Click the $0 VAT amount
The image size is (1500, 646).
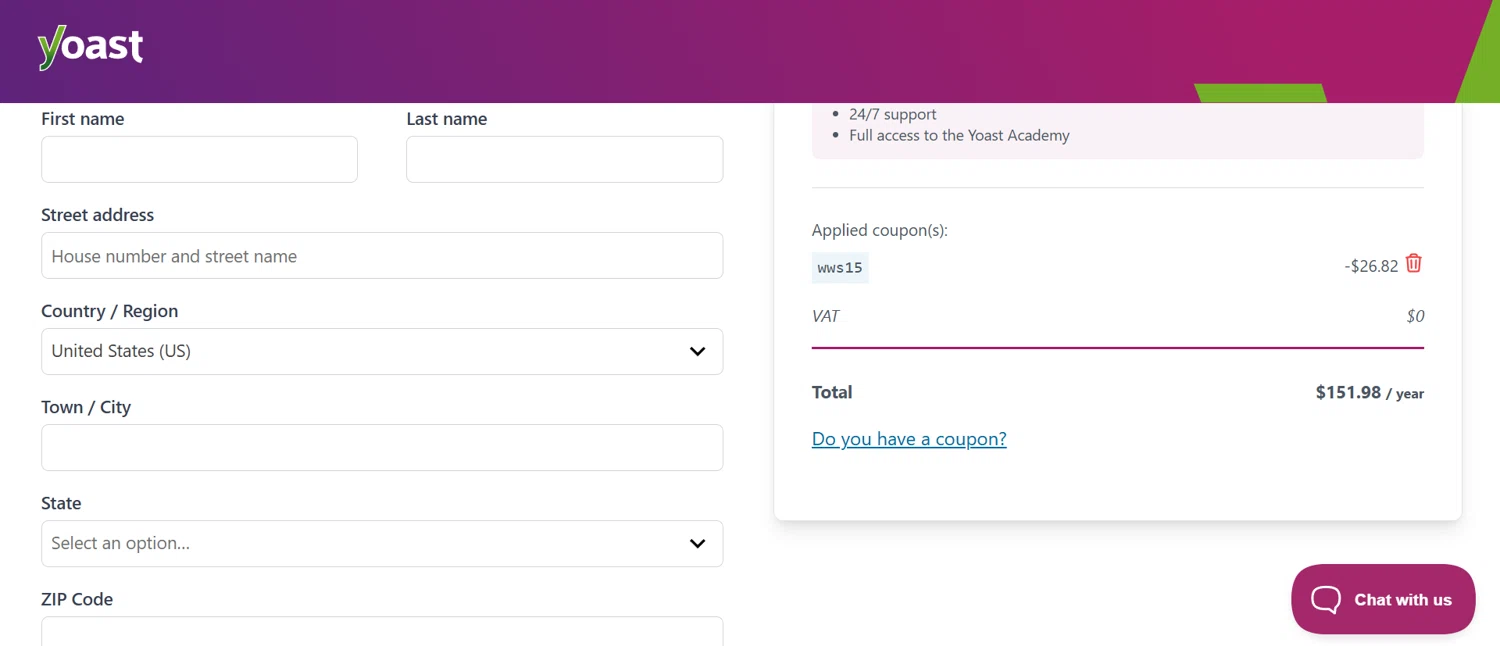pos(1415,316)
